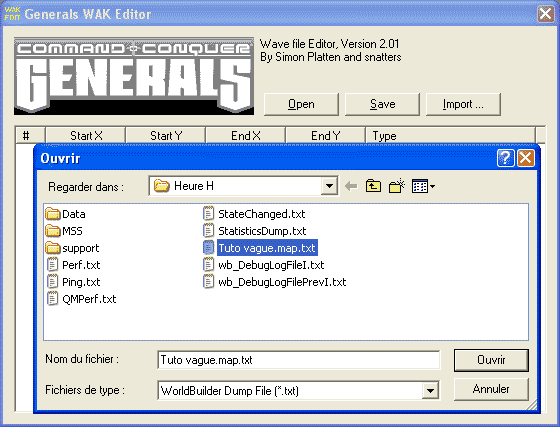
Task: Select the Data folder
Action: [x=65, y=214]
